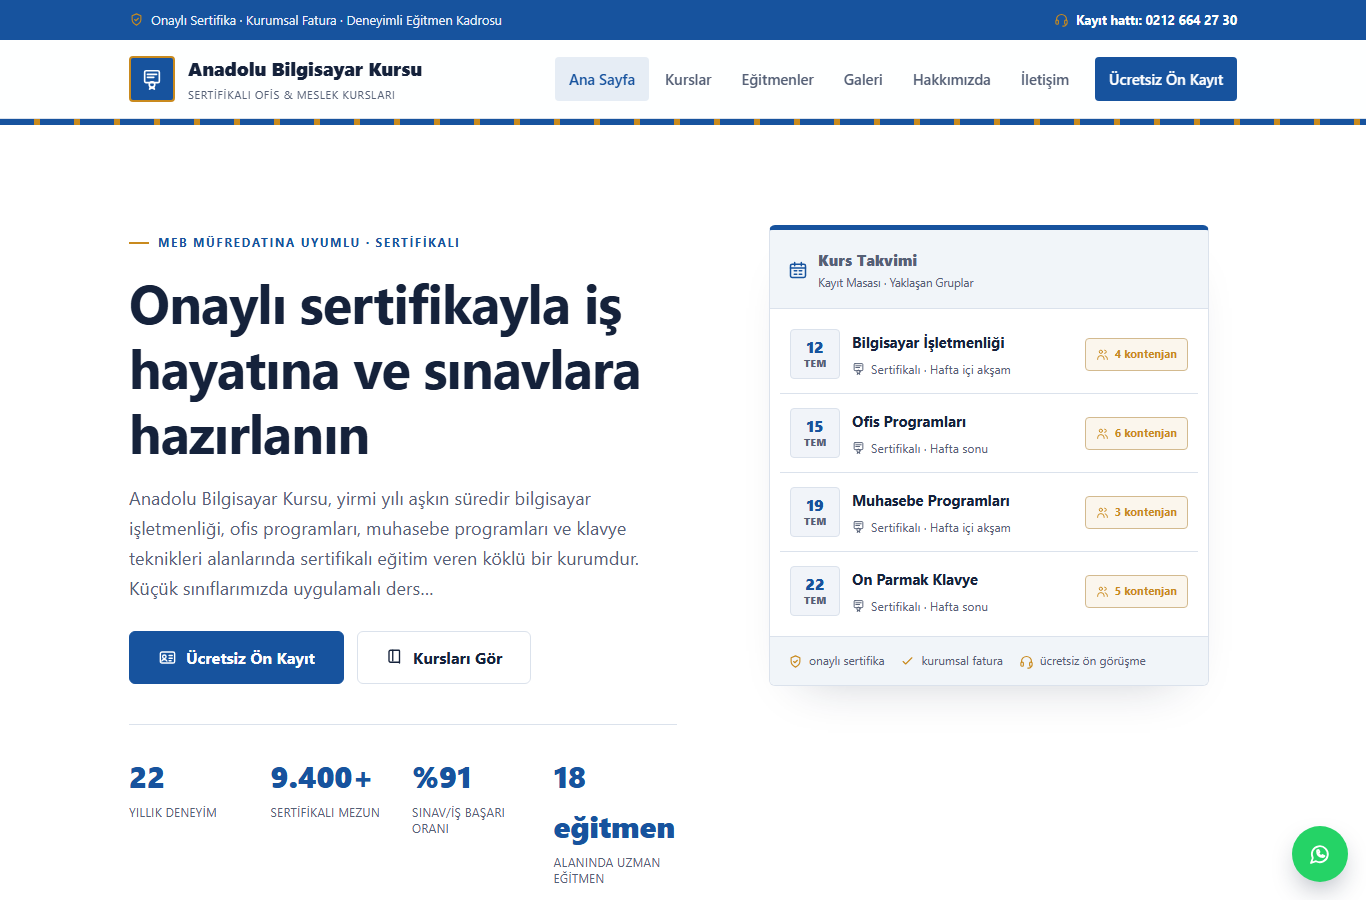Open the Galeri menu item
Viewport: 1366px width, 900px height.
pyautogui.click(x=863, y=79)
